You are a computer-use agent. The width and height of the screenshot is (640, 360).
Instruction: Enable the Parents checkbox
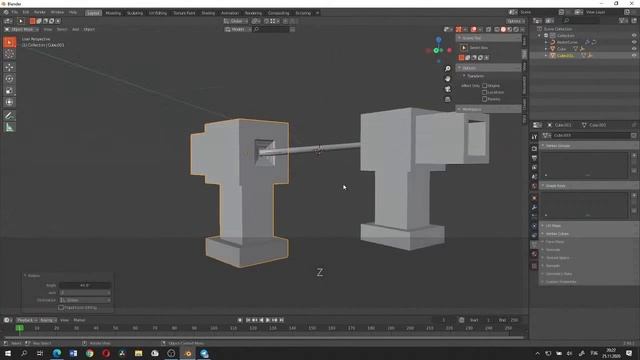(484, 99)
